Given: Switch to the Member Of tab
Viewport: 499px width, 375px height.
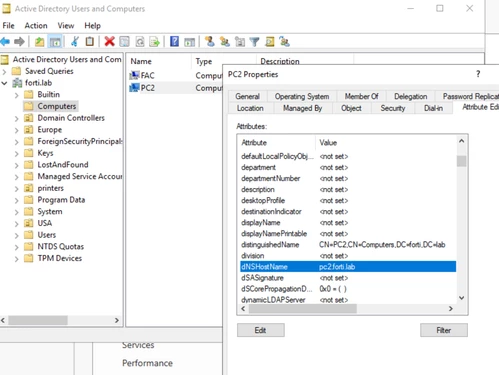Looking at the screenshot, I should [361, 96].
